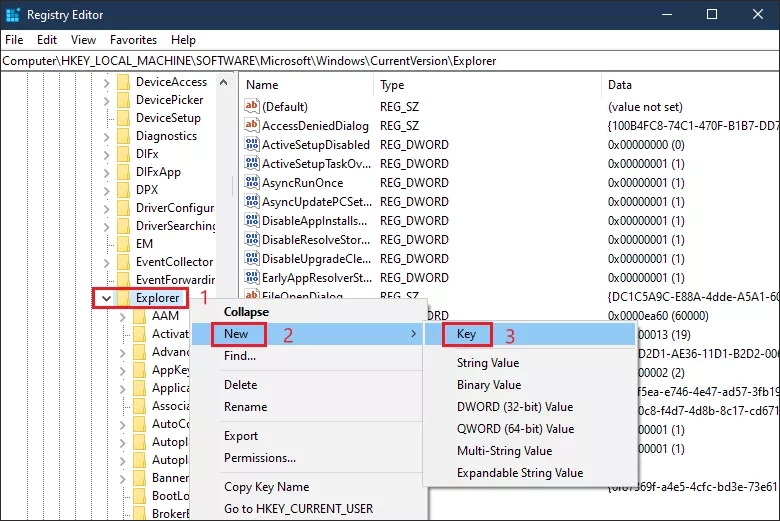Screen dimensions: 780x521
Task: Click the DisableAppInstalls... DWORD icon
Action: pos(252,220)
